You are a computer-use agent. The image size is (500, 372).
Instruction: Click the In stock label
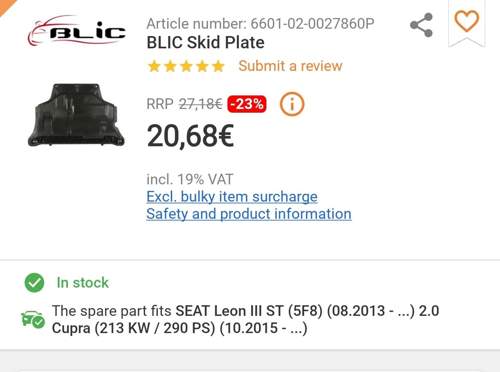pyautogui.click(x=83, y=283)
